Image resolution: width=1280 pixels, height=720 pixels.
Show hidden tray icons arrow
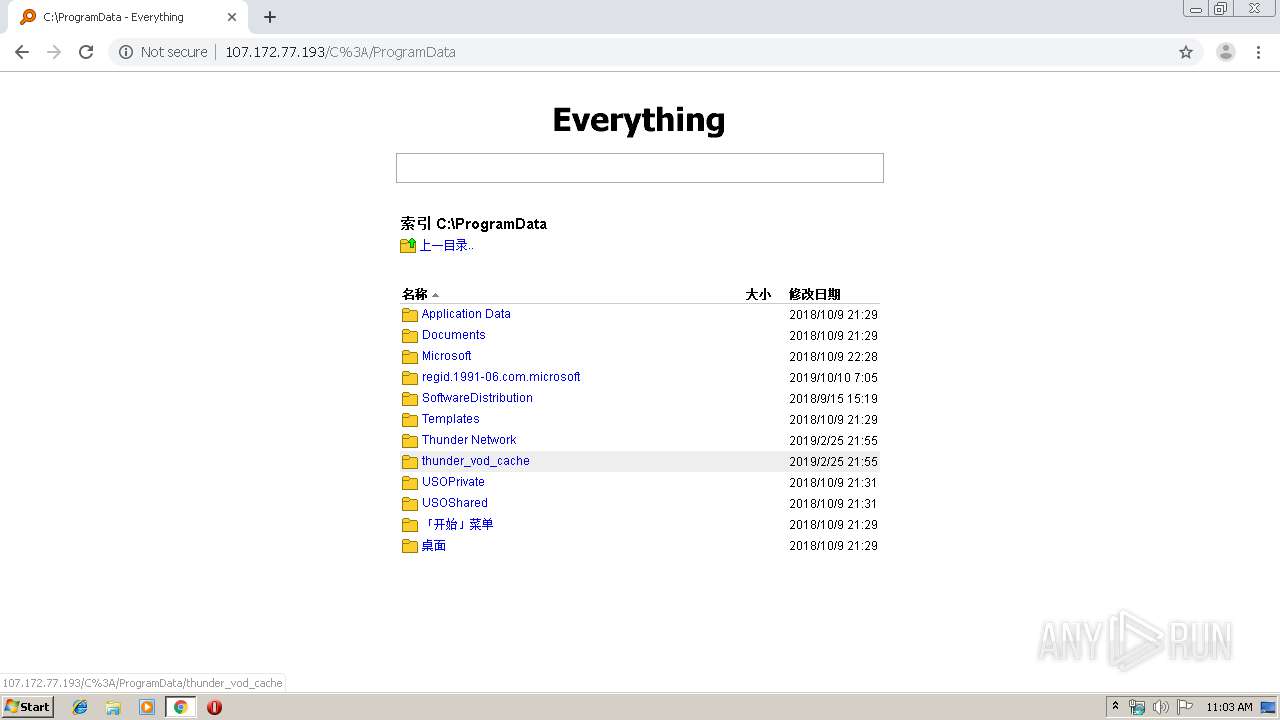1115,707
